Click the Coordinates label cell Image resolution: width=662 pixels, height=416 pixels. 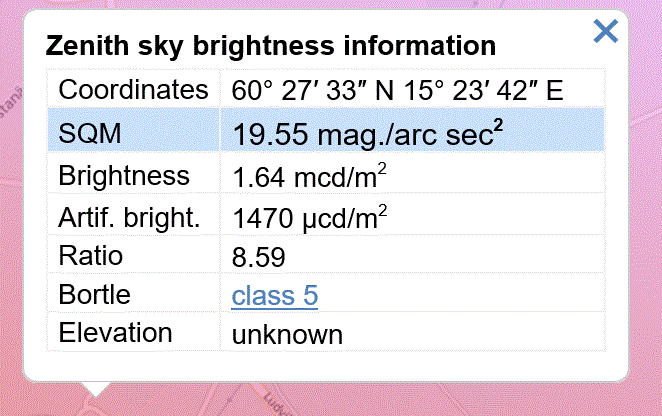(133, 90)
